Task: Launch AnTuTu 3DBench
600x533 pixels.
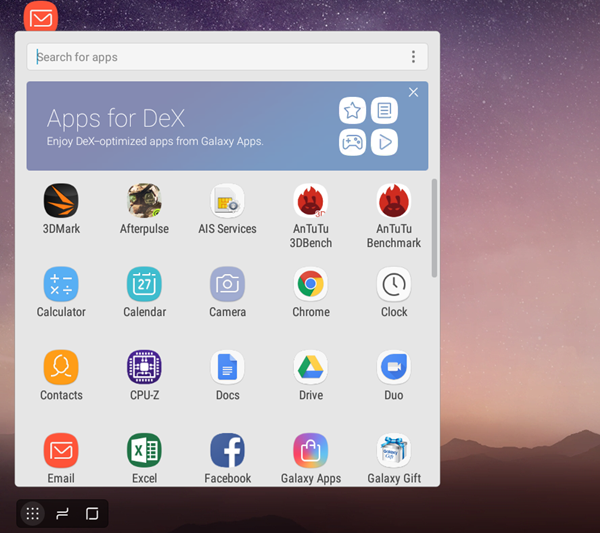Action: [311, 200]
